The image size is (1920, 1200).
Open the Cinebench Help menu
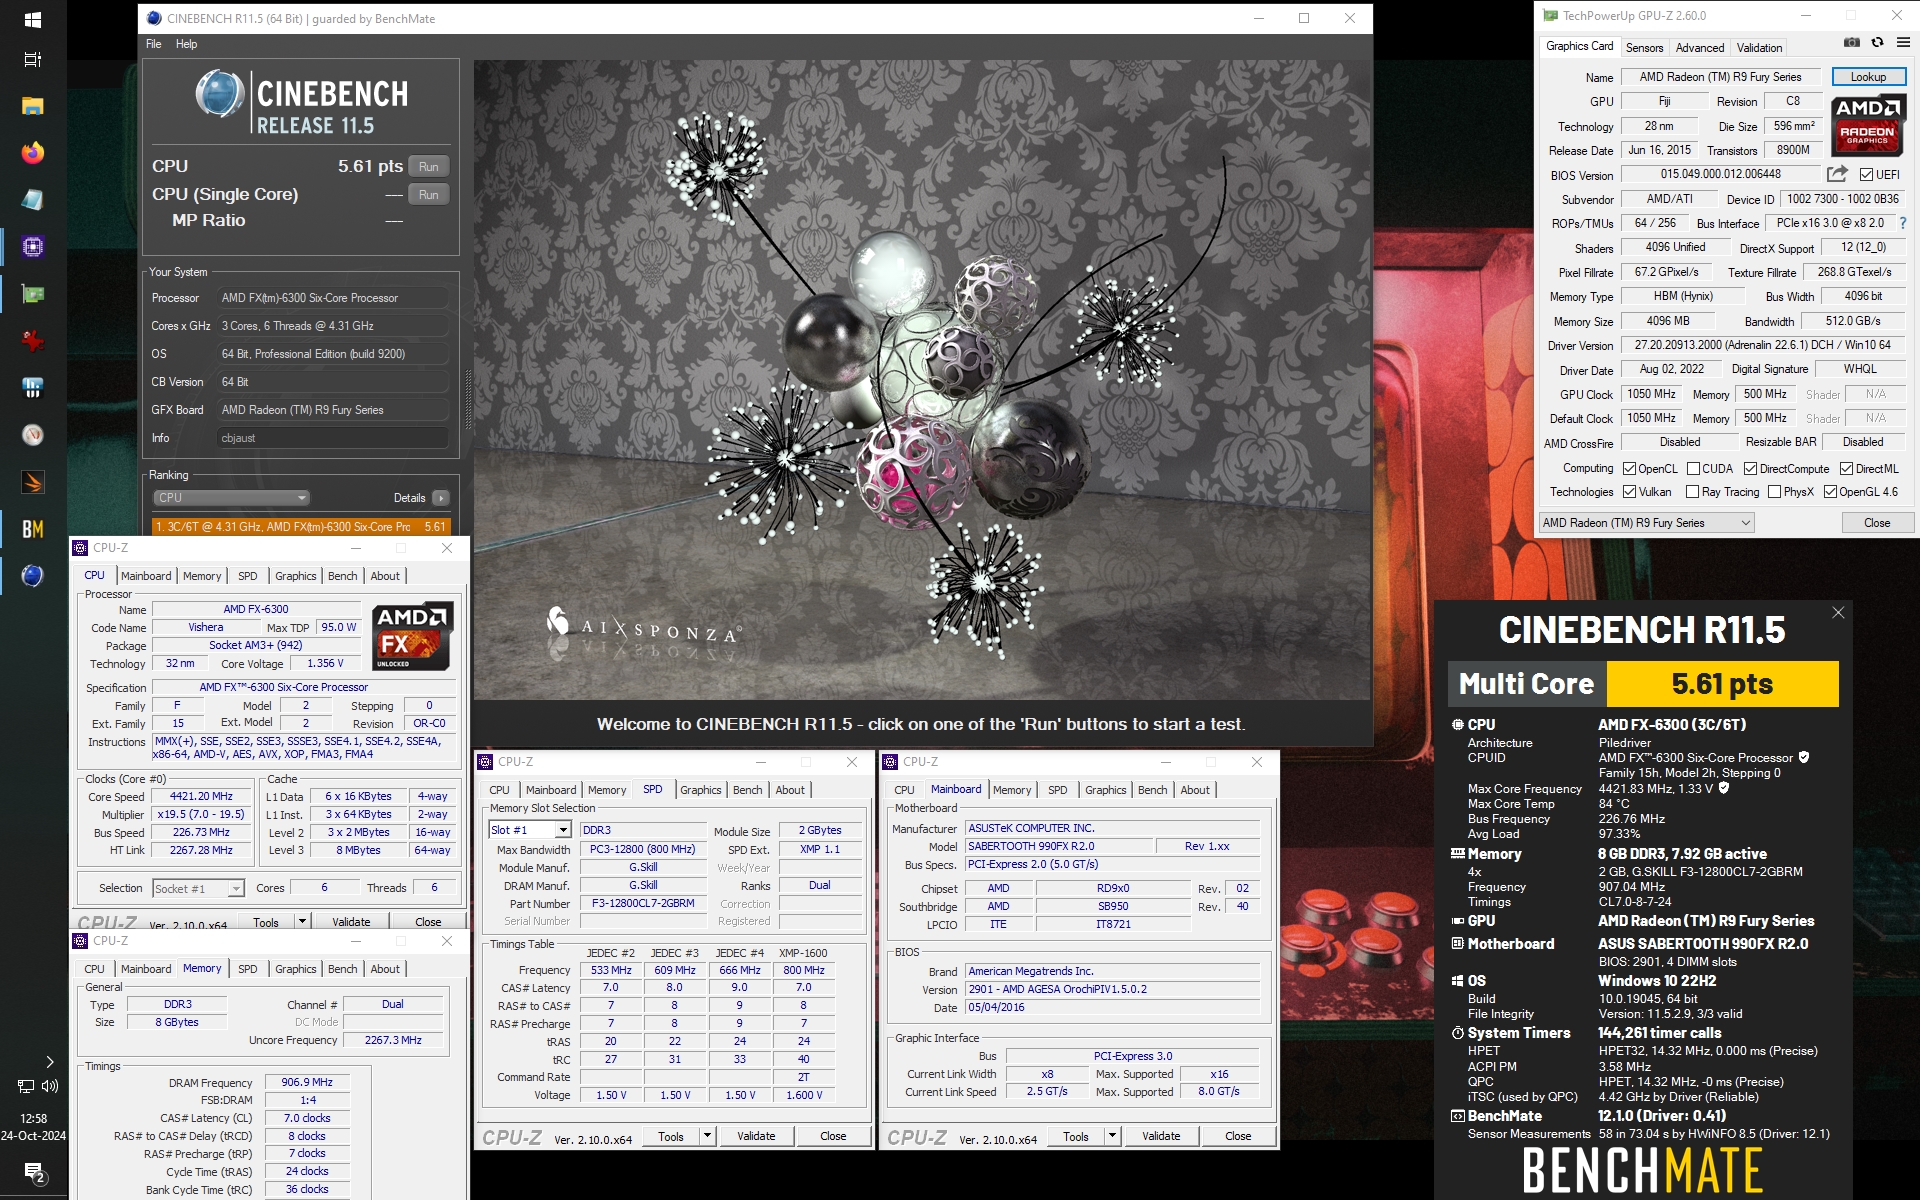click(186, 44)
